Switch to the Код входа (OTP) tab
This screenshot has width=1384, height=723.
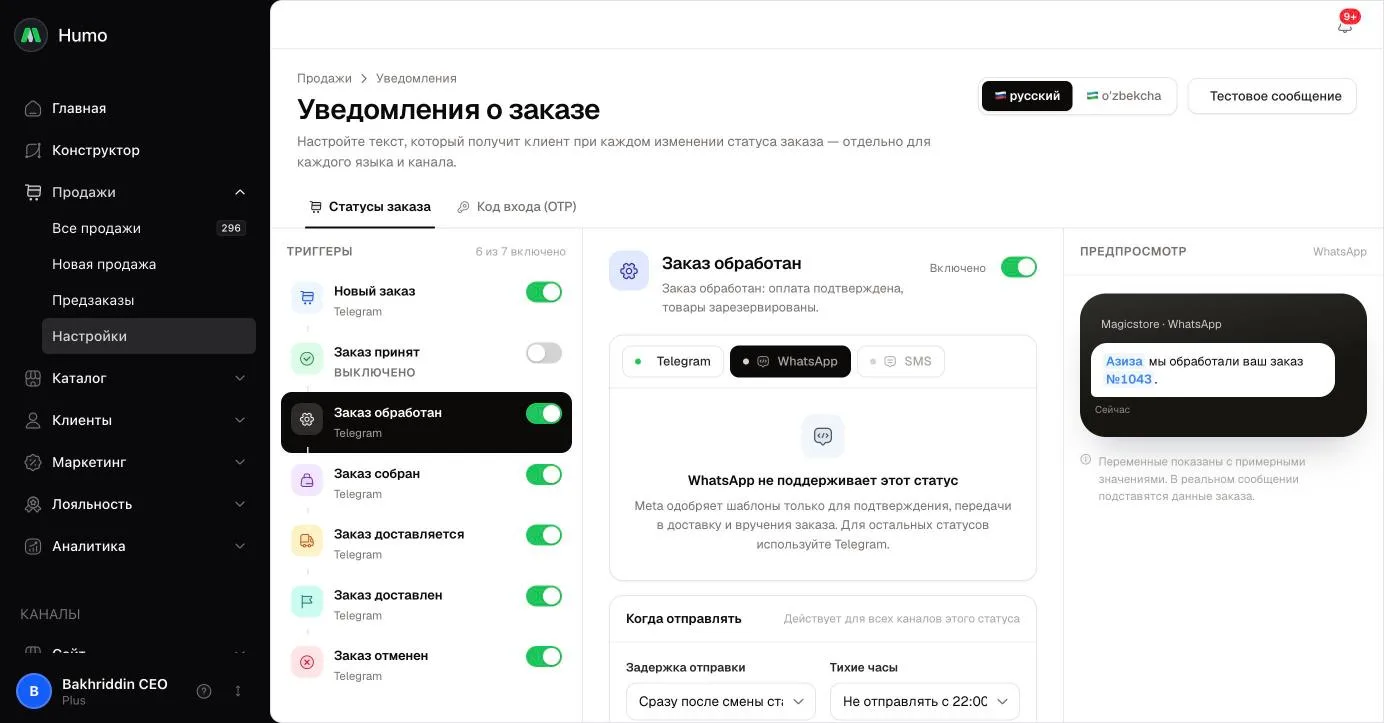click(517, 207)
